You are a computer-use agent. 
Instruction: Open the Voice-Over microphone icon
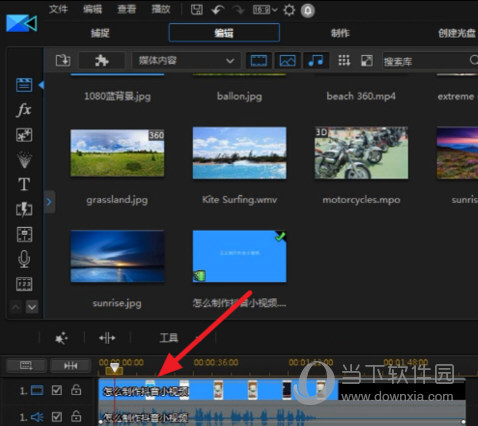[24, 259]
